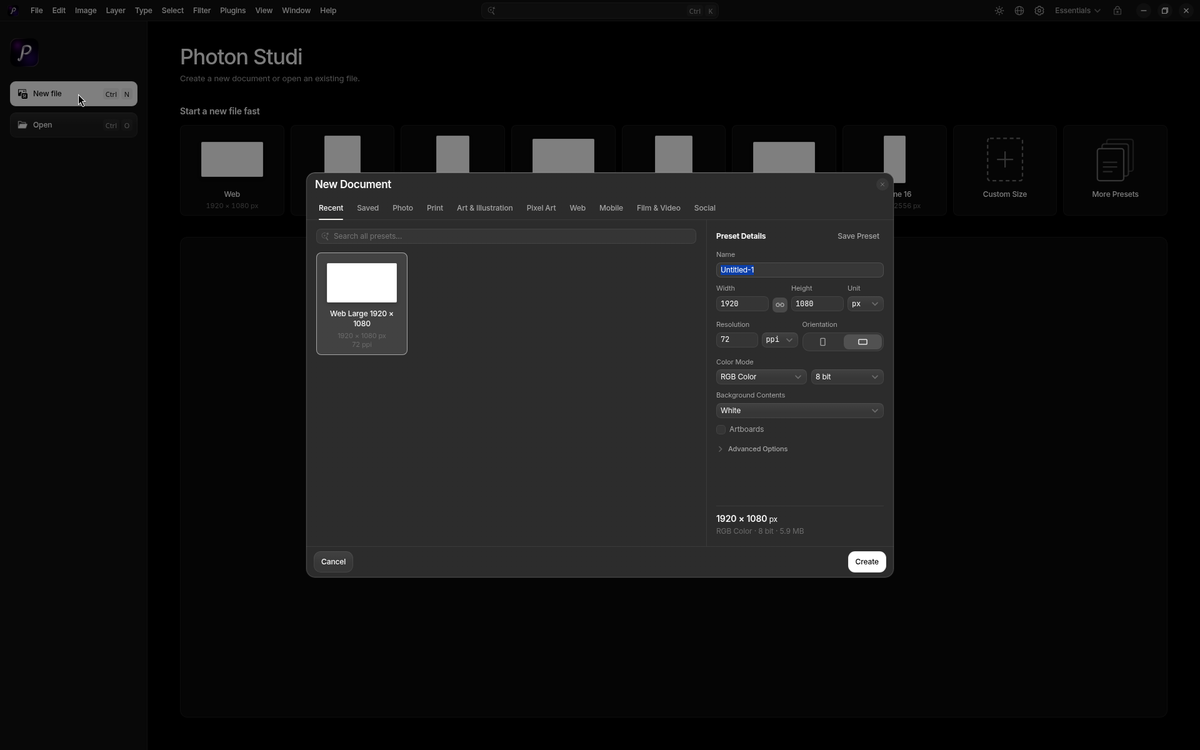Select portrait orientation

pos(823,342)
